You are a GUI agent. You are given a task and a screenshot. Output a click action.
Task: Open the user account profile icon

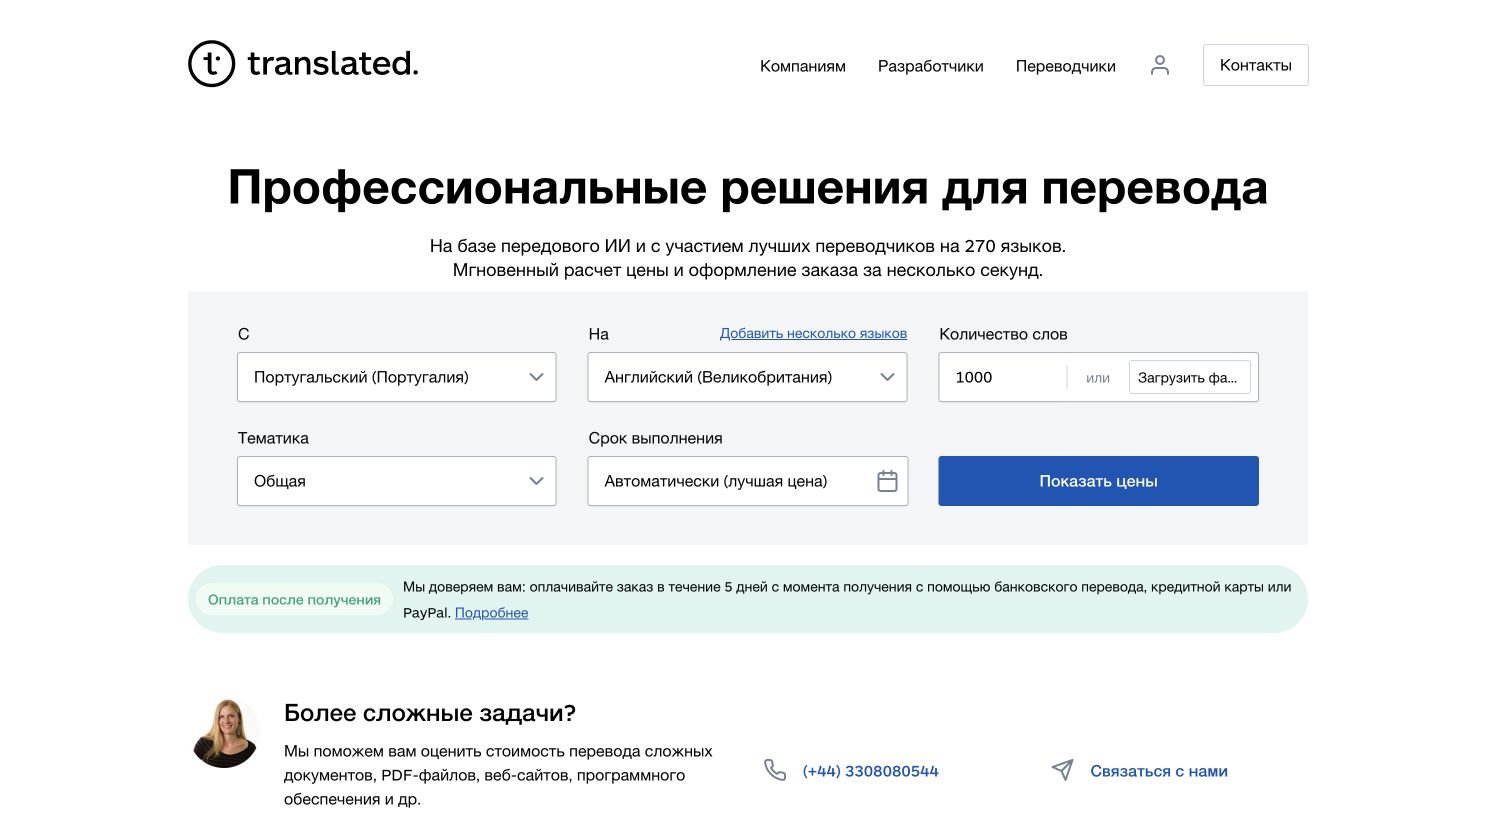1160,65
